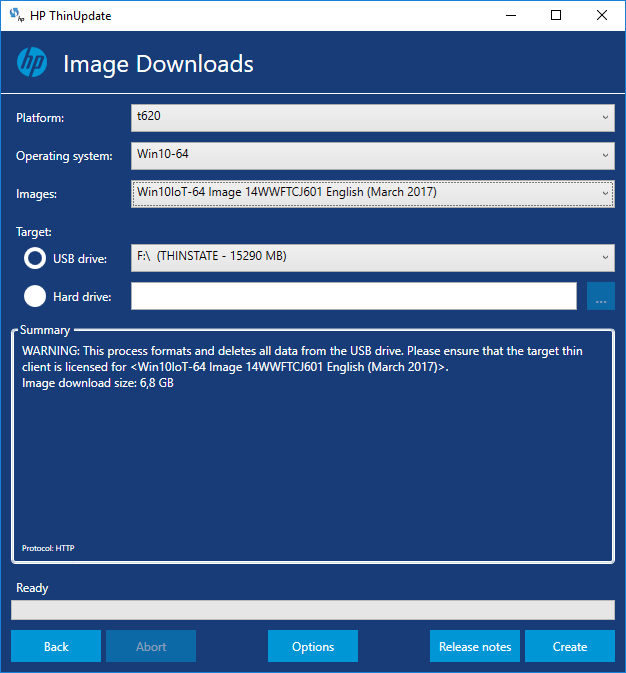Open the Platform dropdown showing t620
This screenshot has height=673, width=626.
(373, 118)
